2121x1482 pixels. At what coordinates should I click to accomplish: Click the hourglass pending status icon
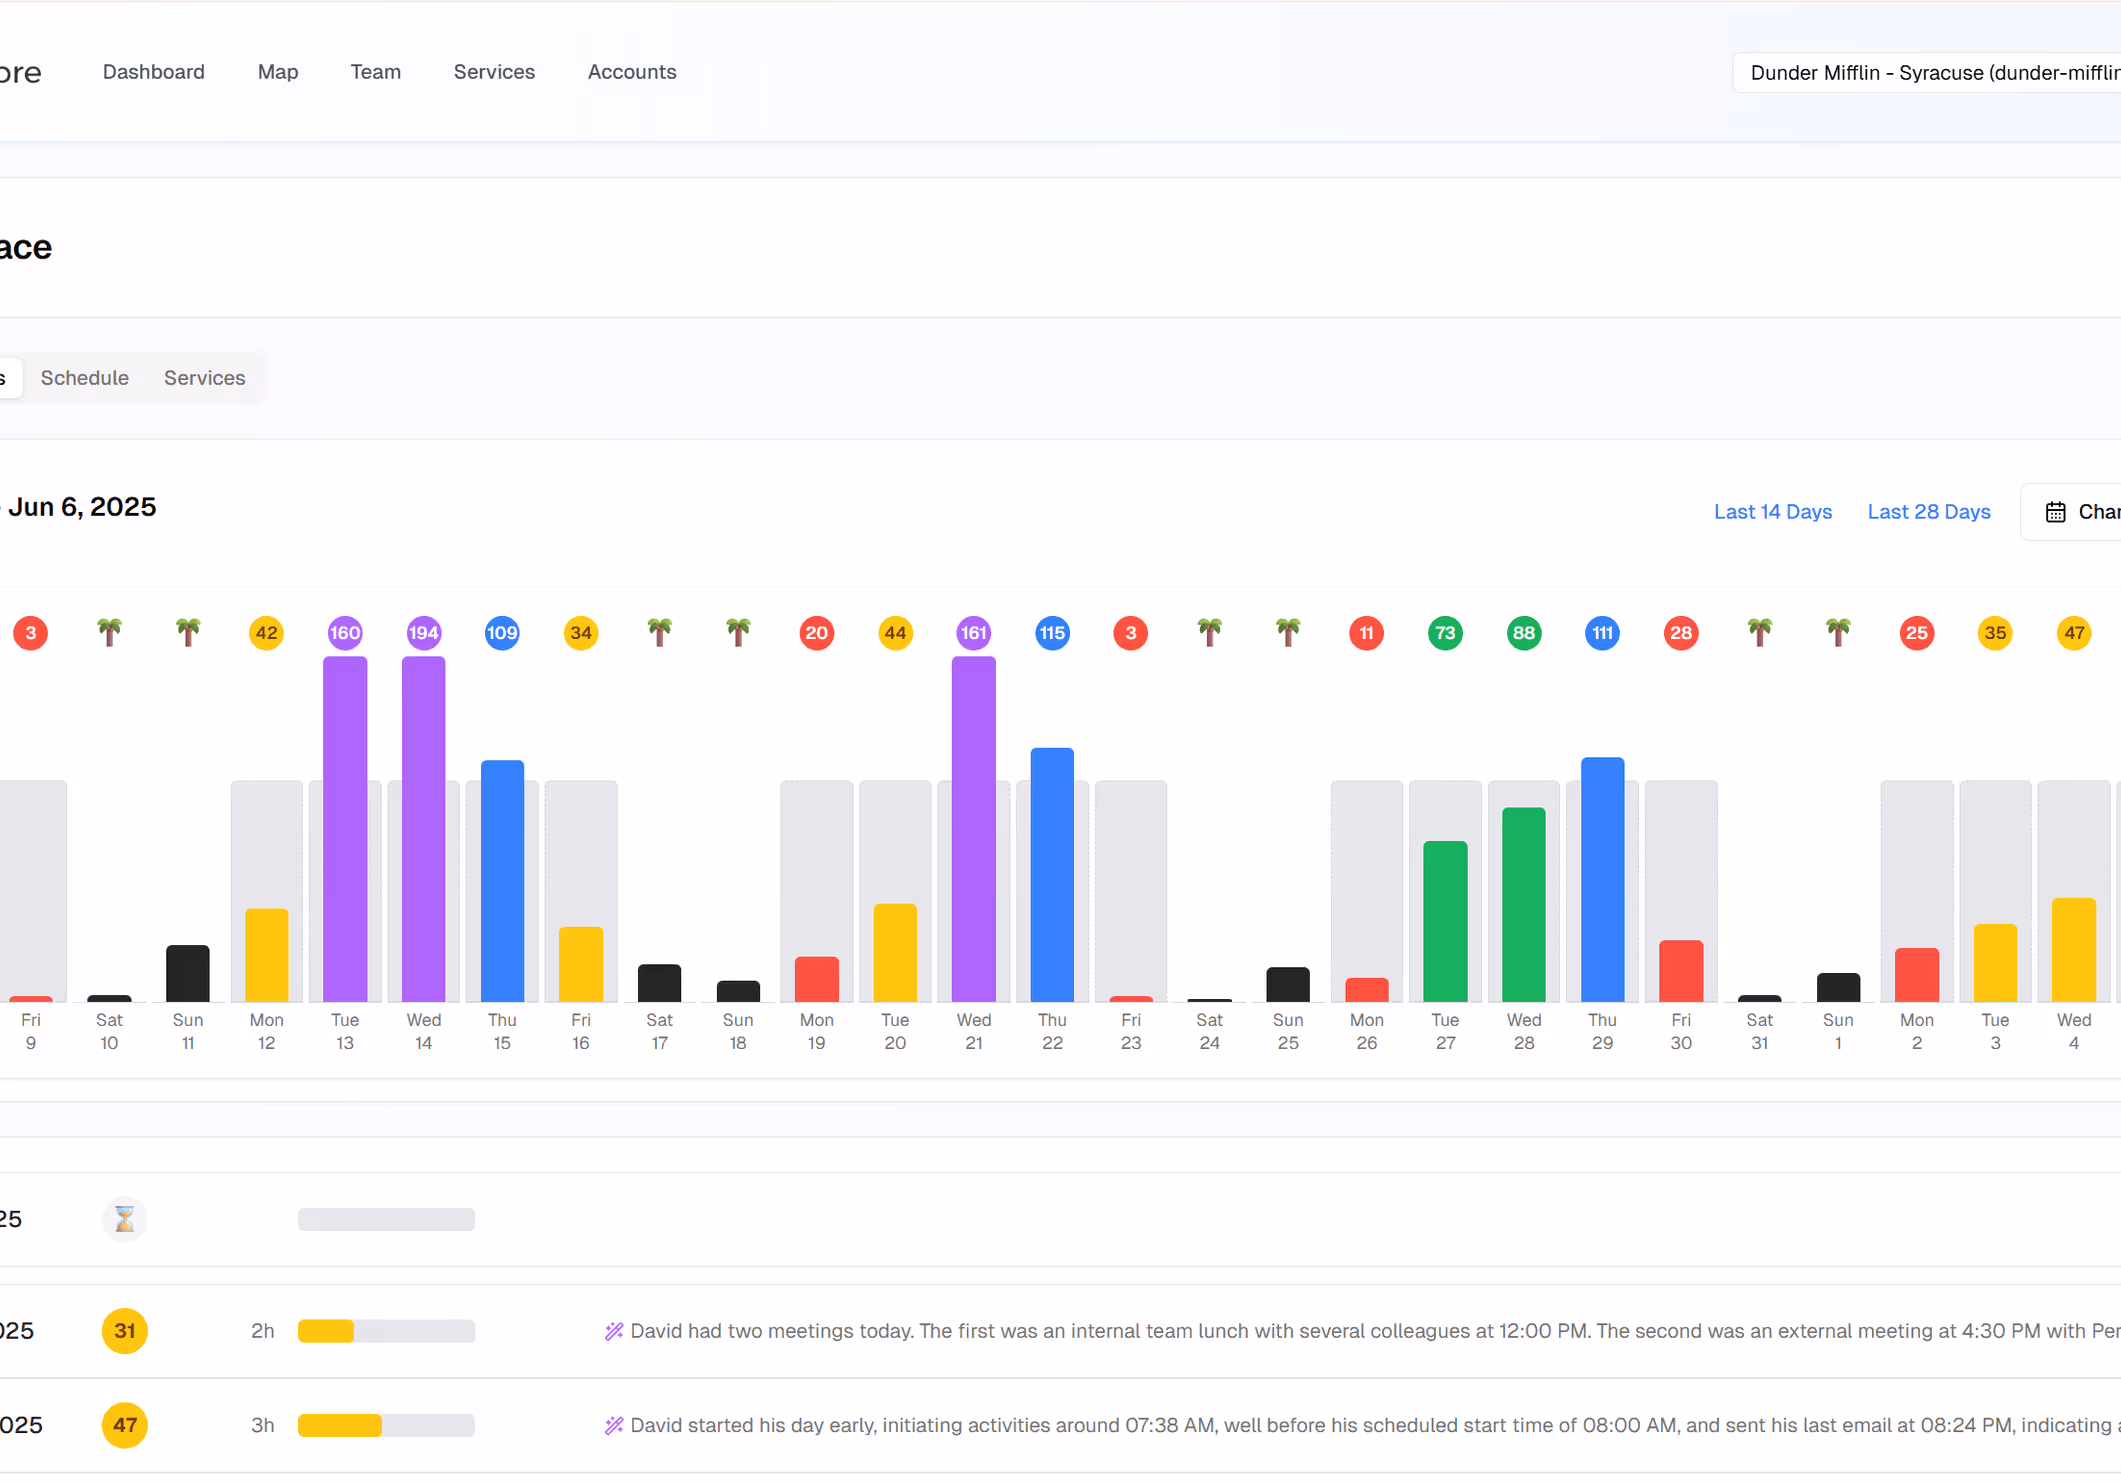[x=124, y=1219]
